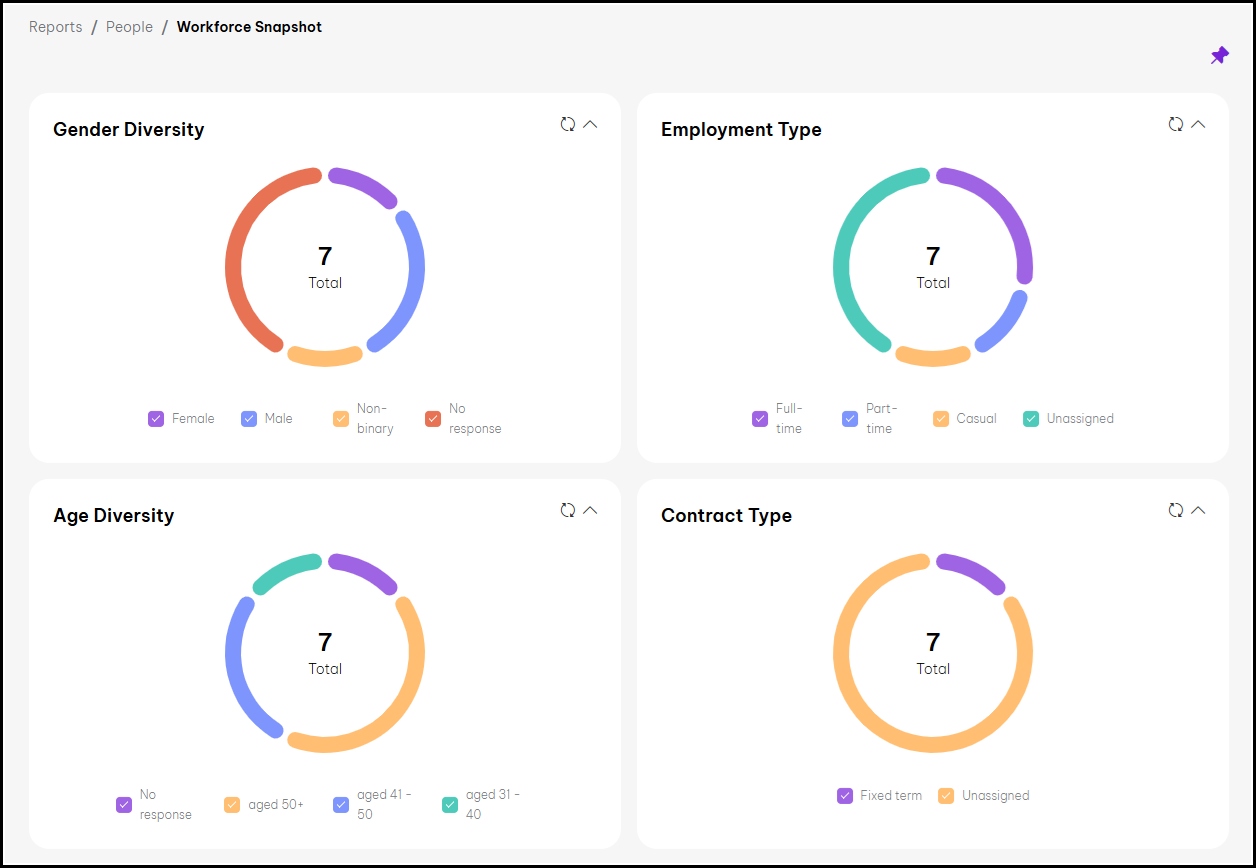Viewport: 1256px width, 868px height.
Task: Toggle the Fixed term checkbox
Action: coord(845,796)
